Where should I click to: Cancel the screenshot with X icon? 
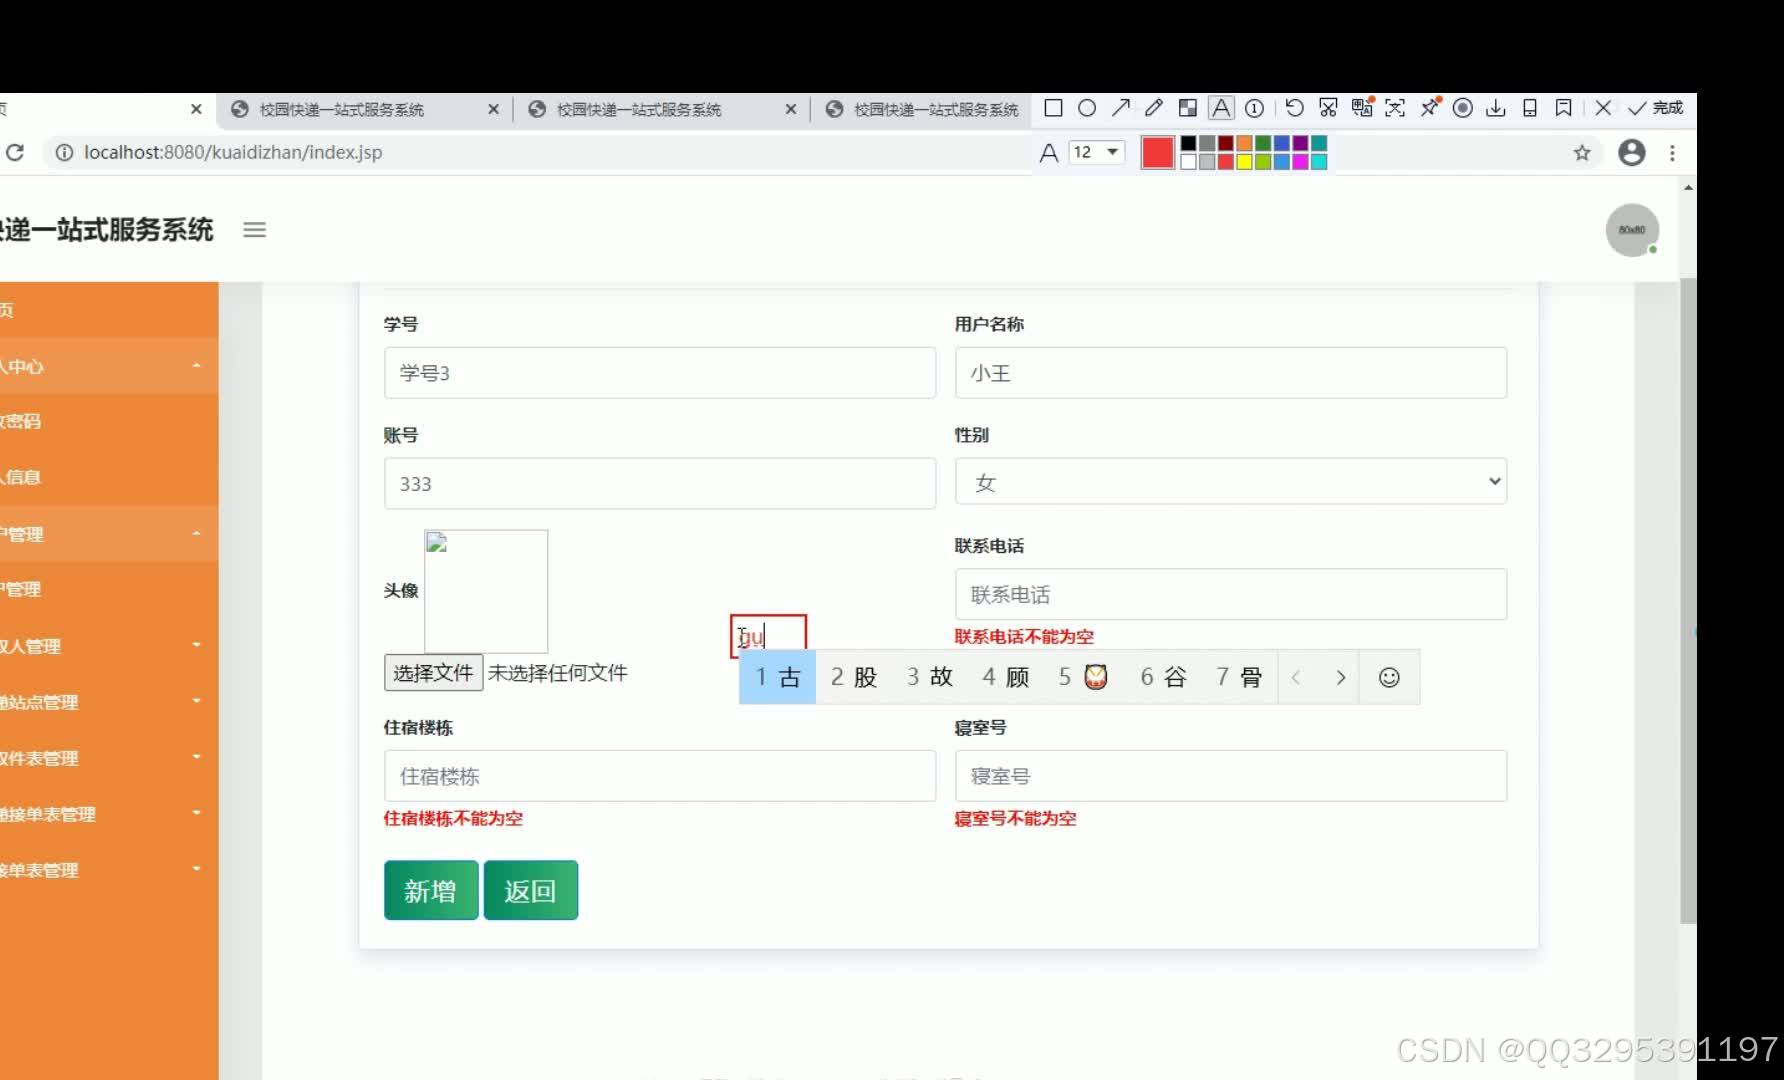pos(1603,108)
